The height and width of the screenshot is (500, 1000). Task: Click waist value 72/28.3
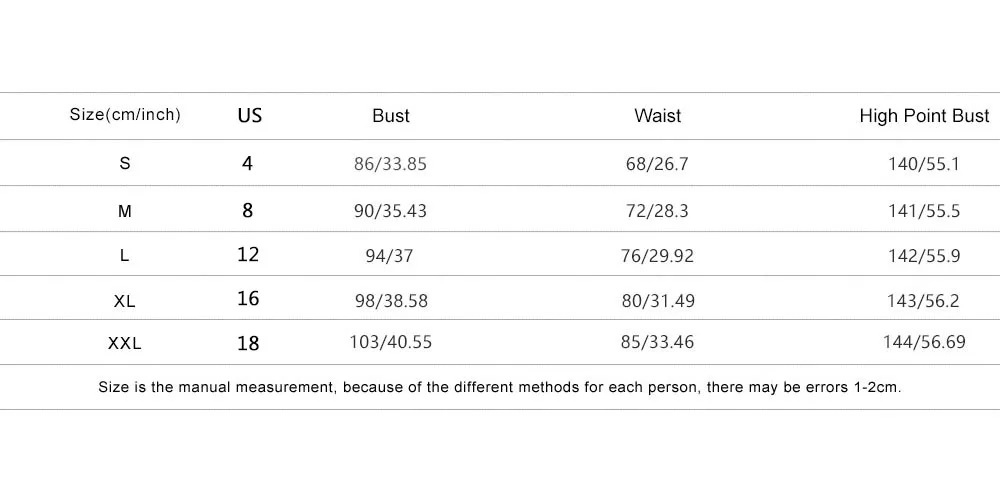point(658,211)
